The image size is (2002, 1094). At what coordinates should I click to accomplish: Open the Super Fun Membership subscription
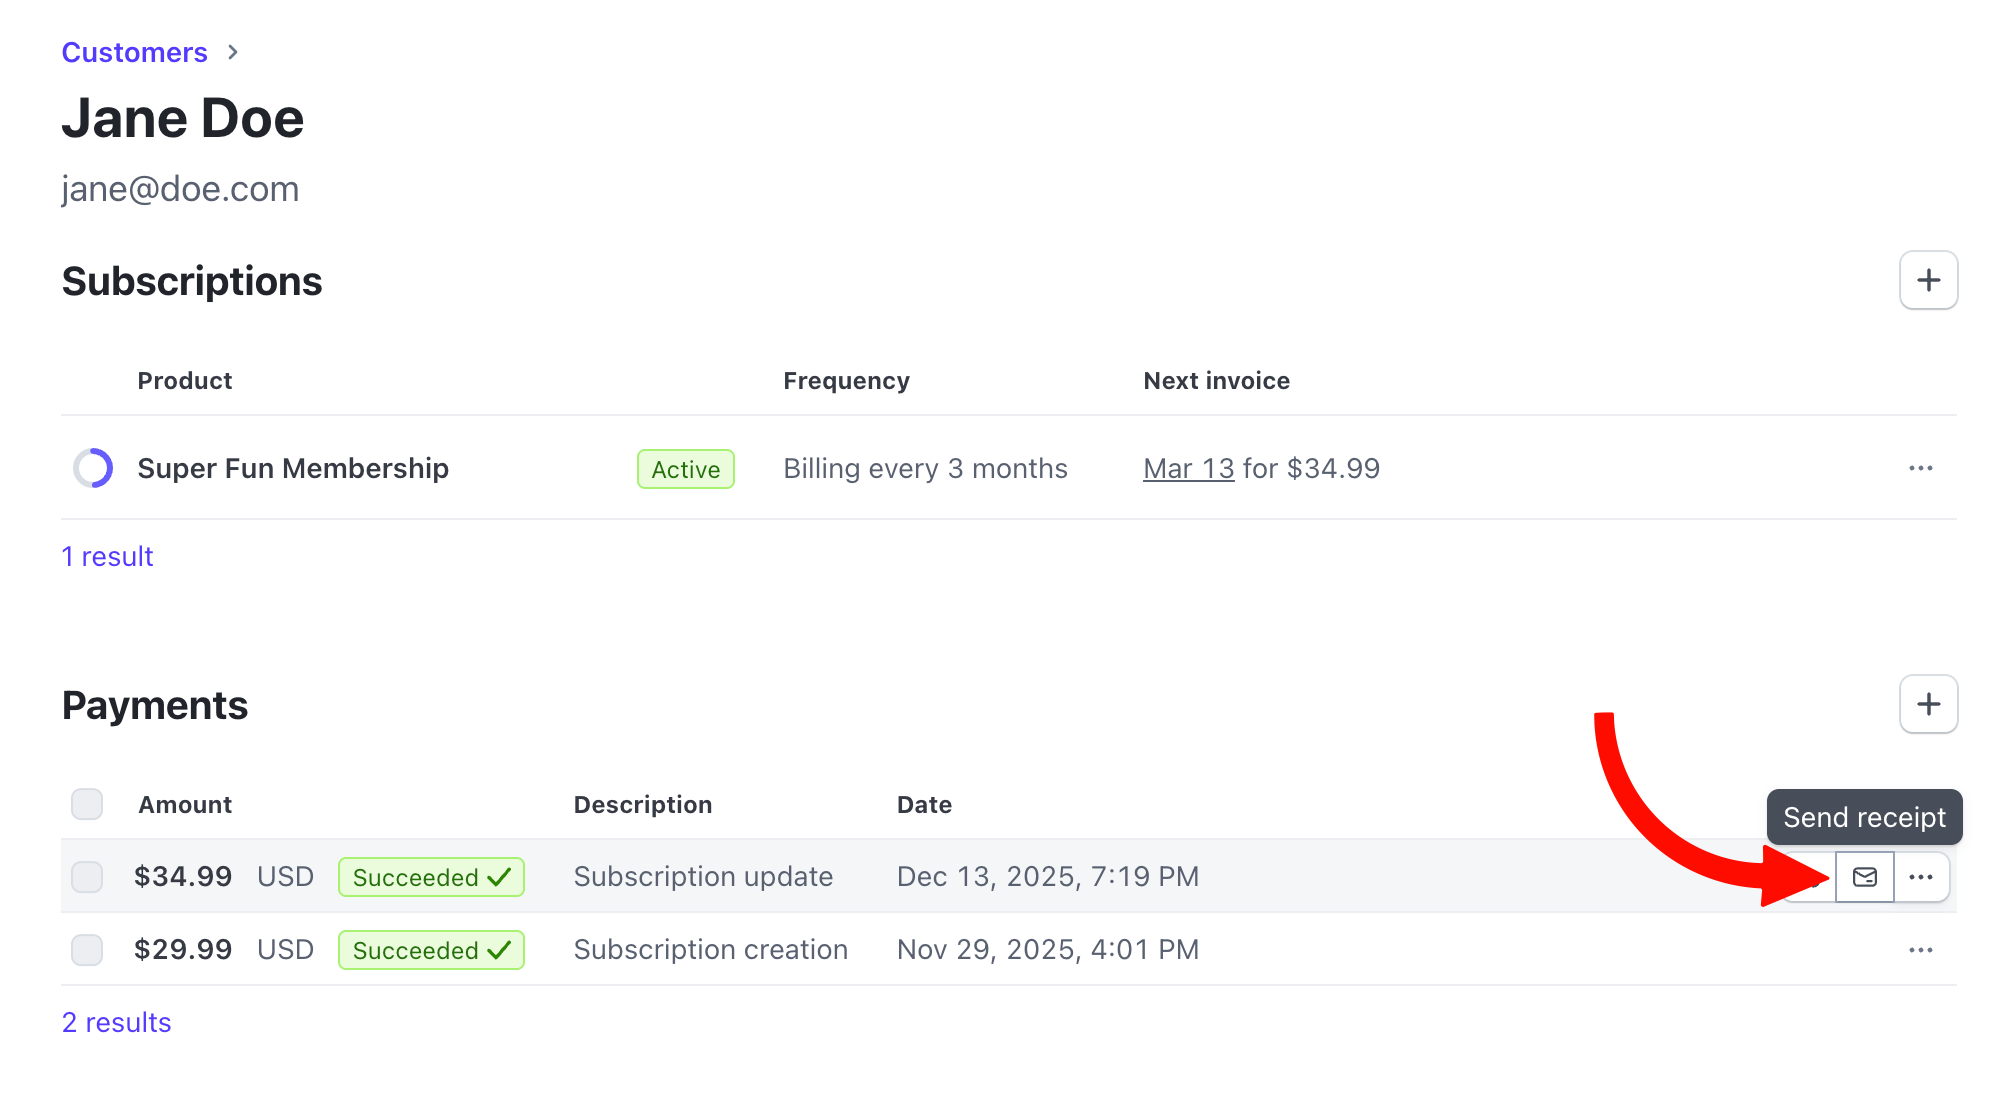pos(293,468)
